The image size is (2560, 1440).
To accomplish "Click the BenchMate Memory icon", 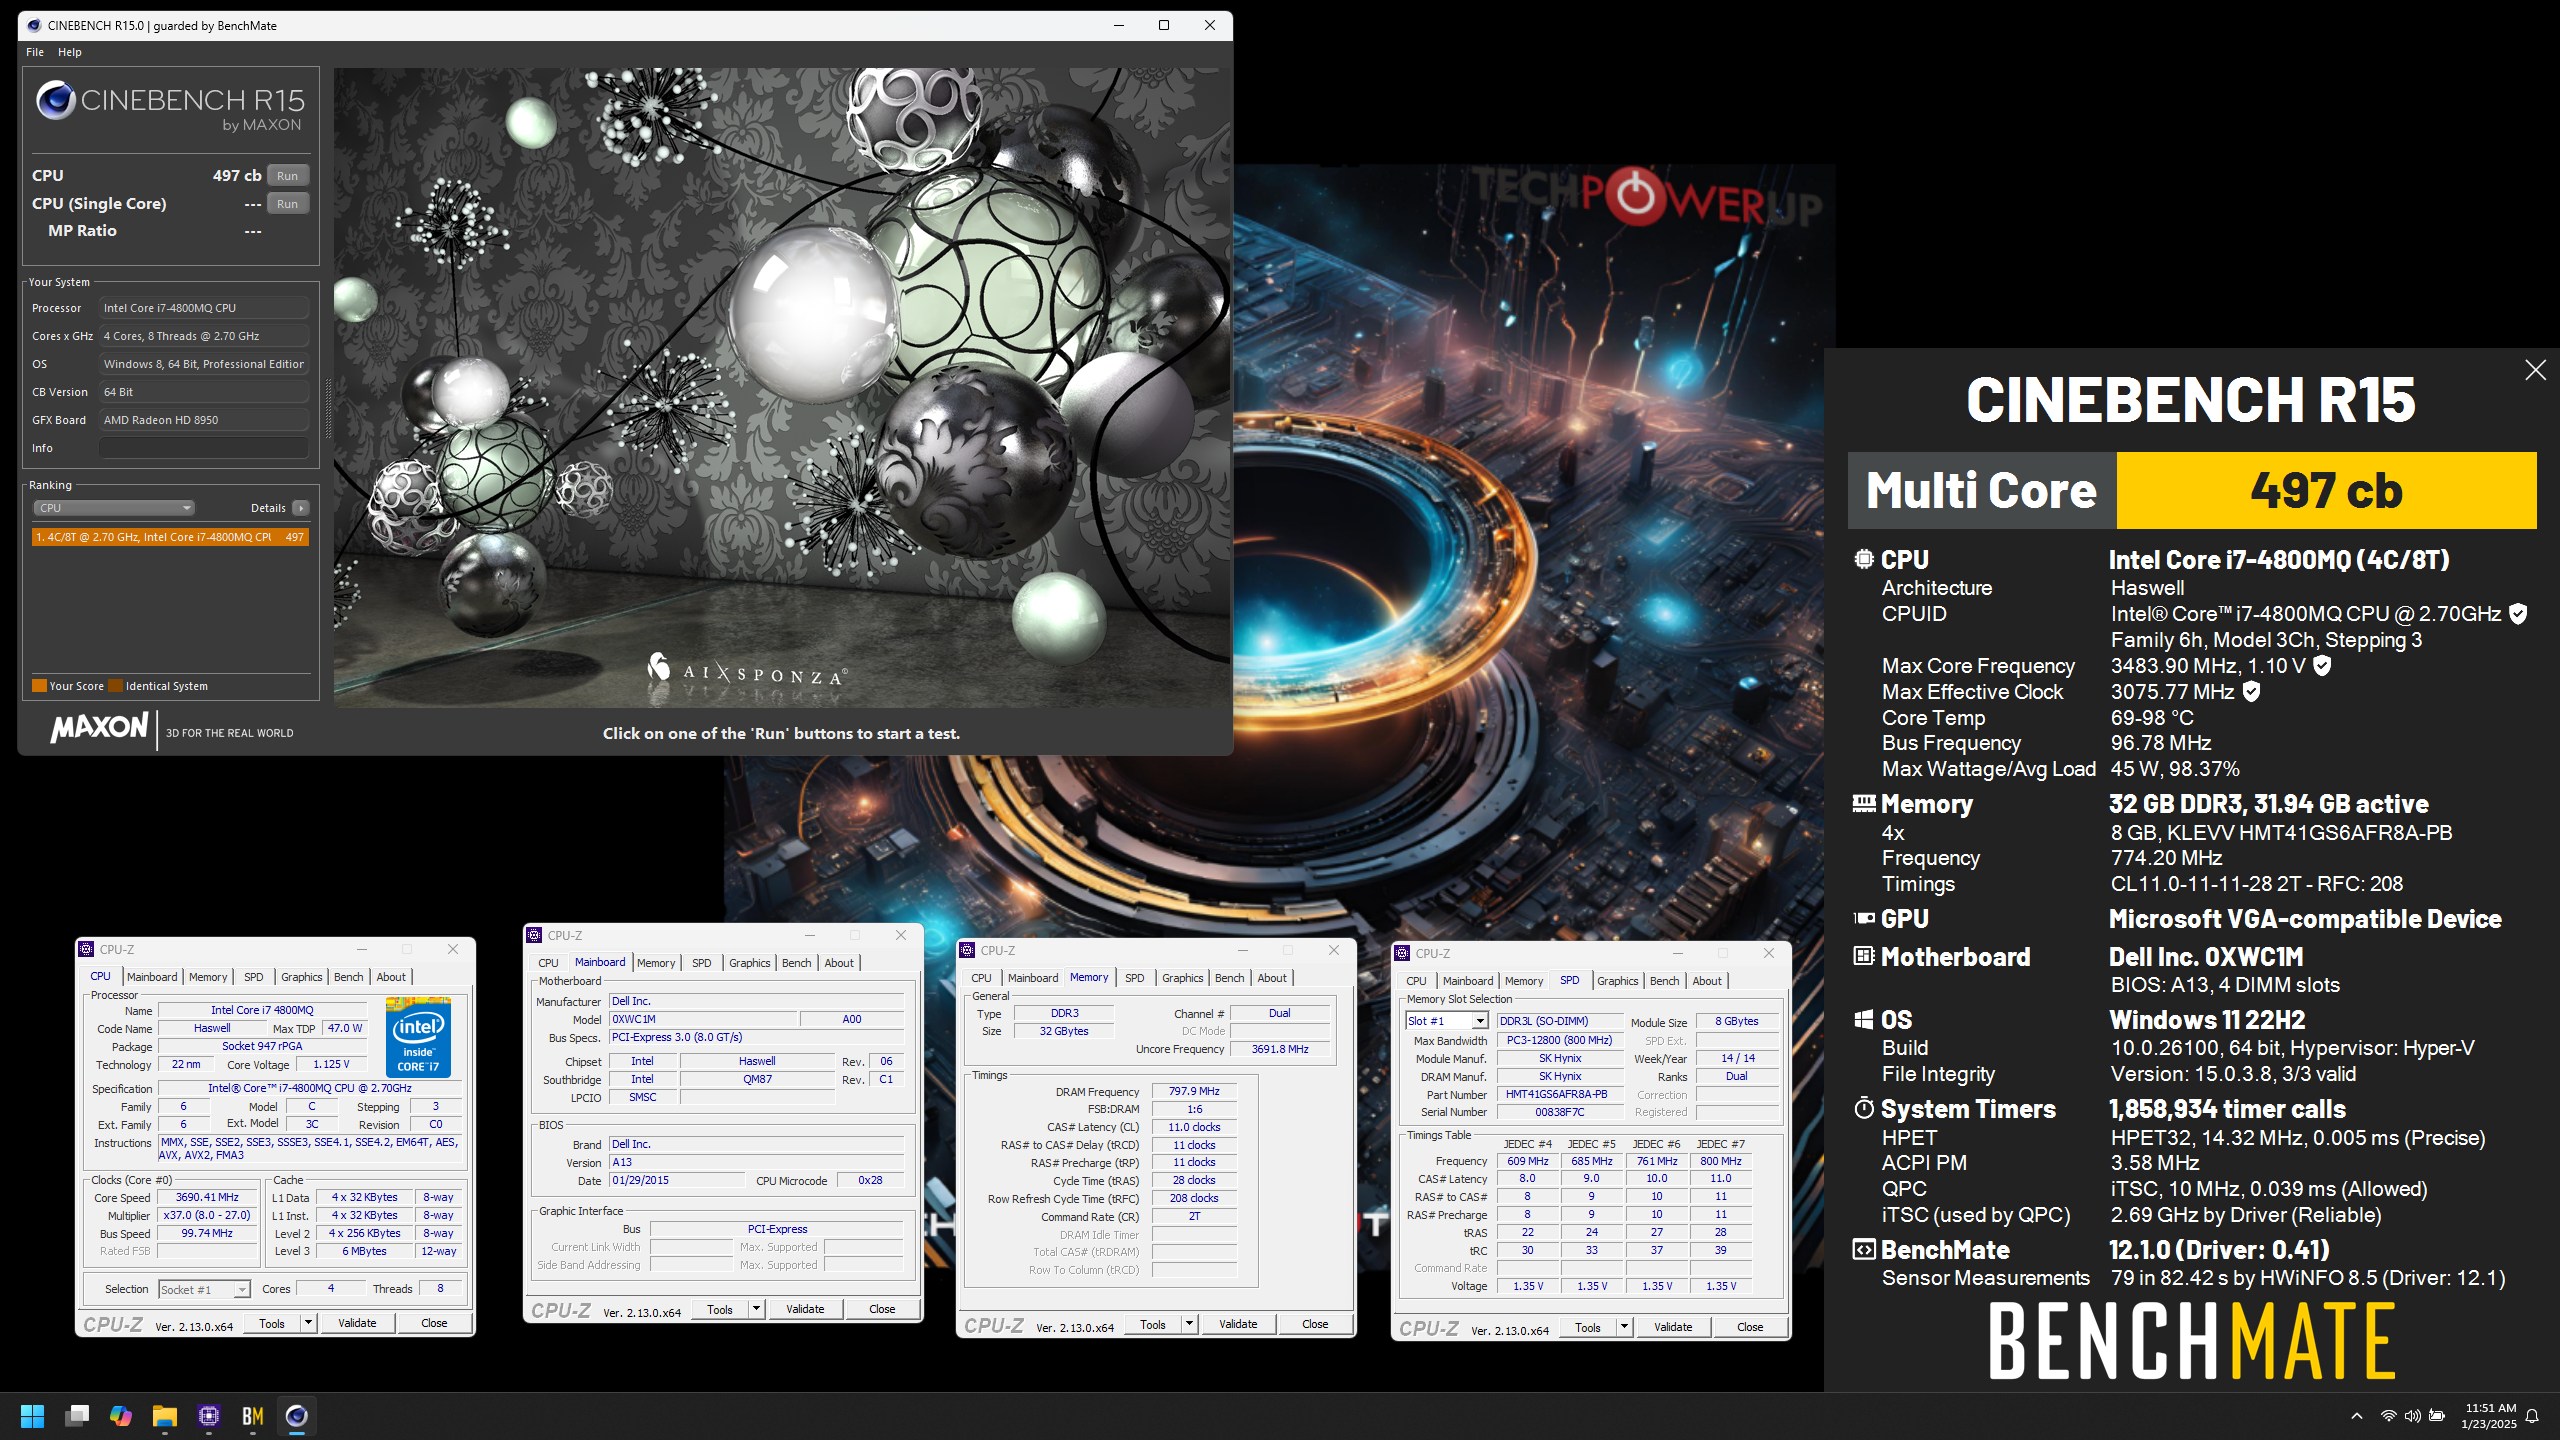I will click(x=1864, y=803).
